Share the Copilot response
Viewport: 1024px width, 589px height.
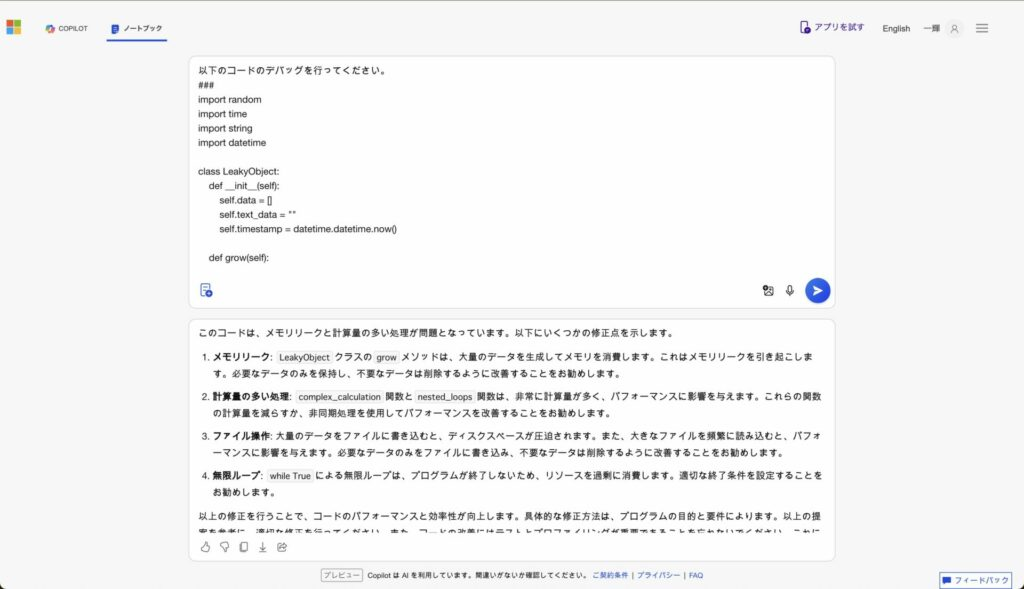282,547
